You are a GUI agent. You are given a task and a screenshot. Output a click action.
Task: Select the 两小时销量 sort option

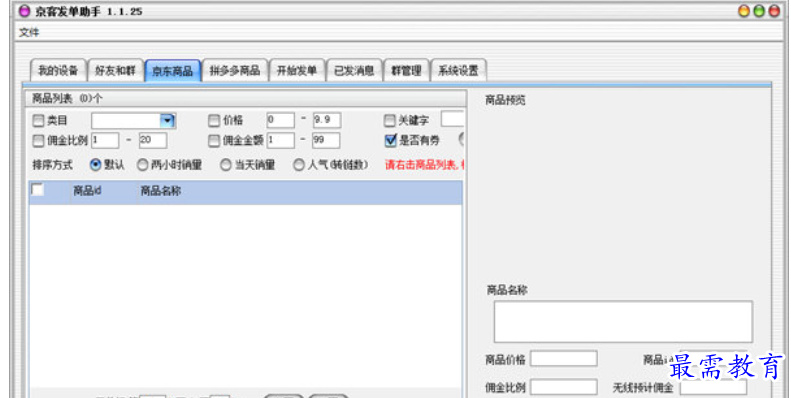tap(143, 165)
